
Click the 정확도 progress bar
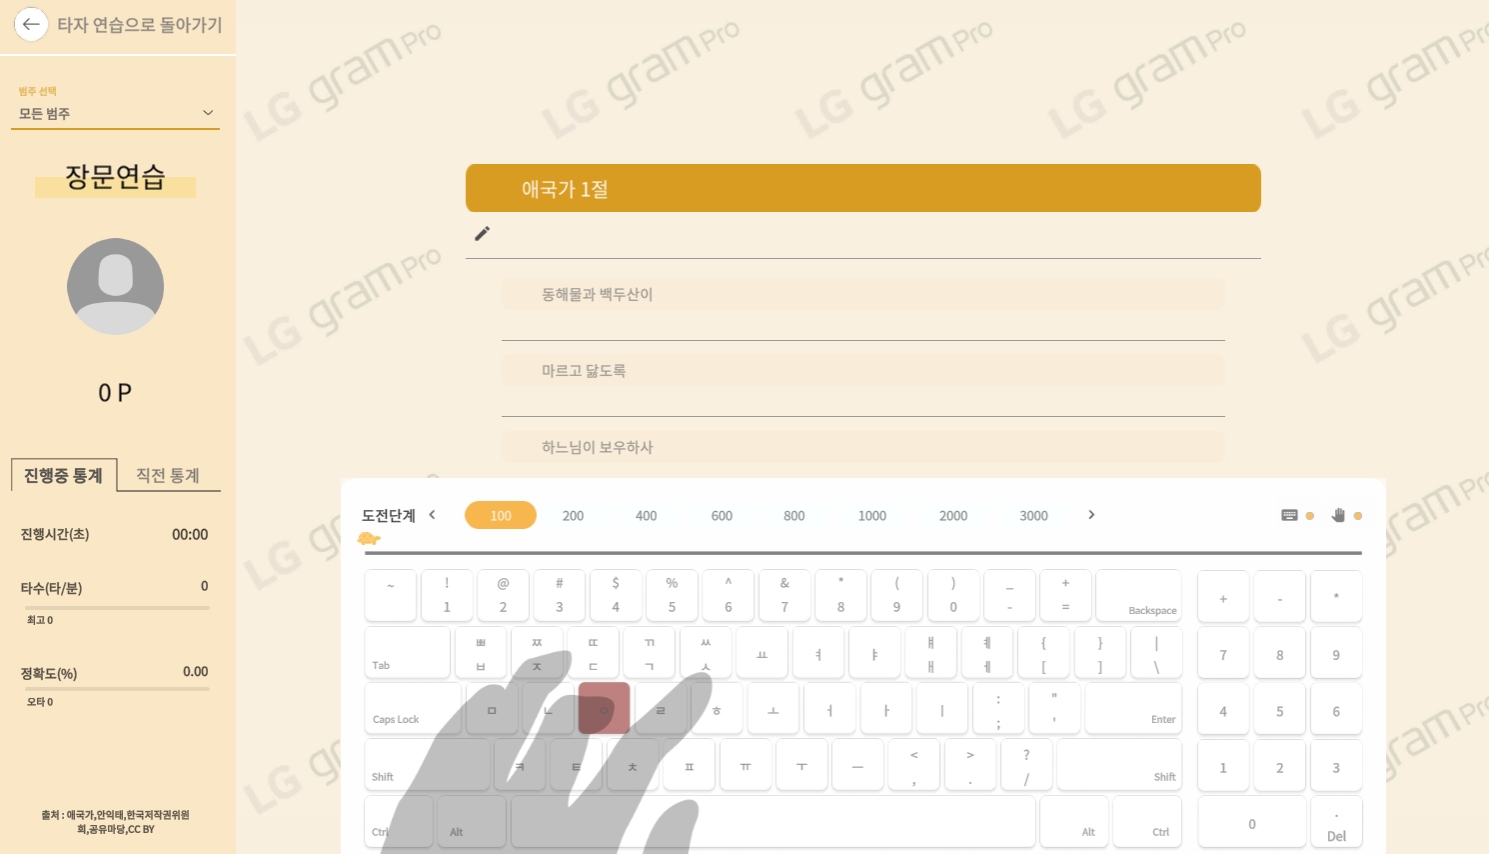tap(117, 689)
